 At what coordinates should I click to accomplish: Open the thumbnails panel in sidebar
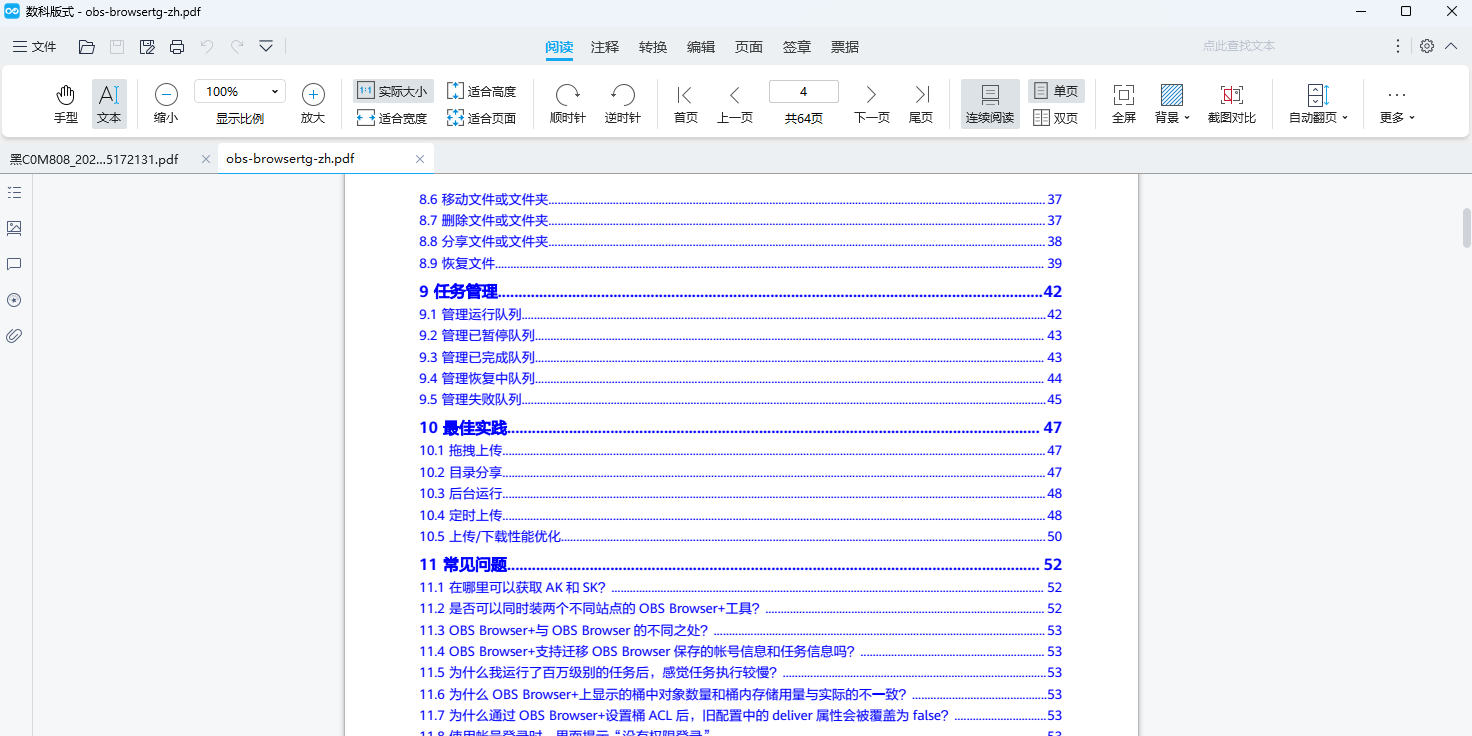tap(14, 228)
